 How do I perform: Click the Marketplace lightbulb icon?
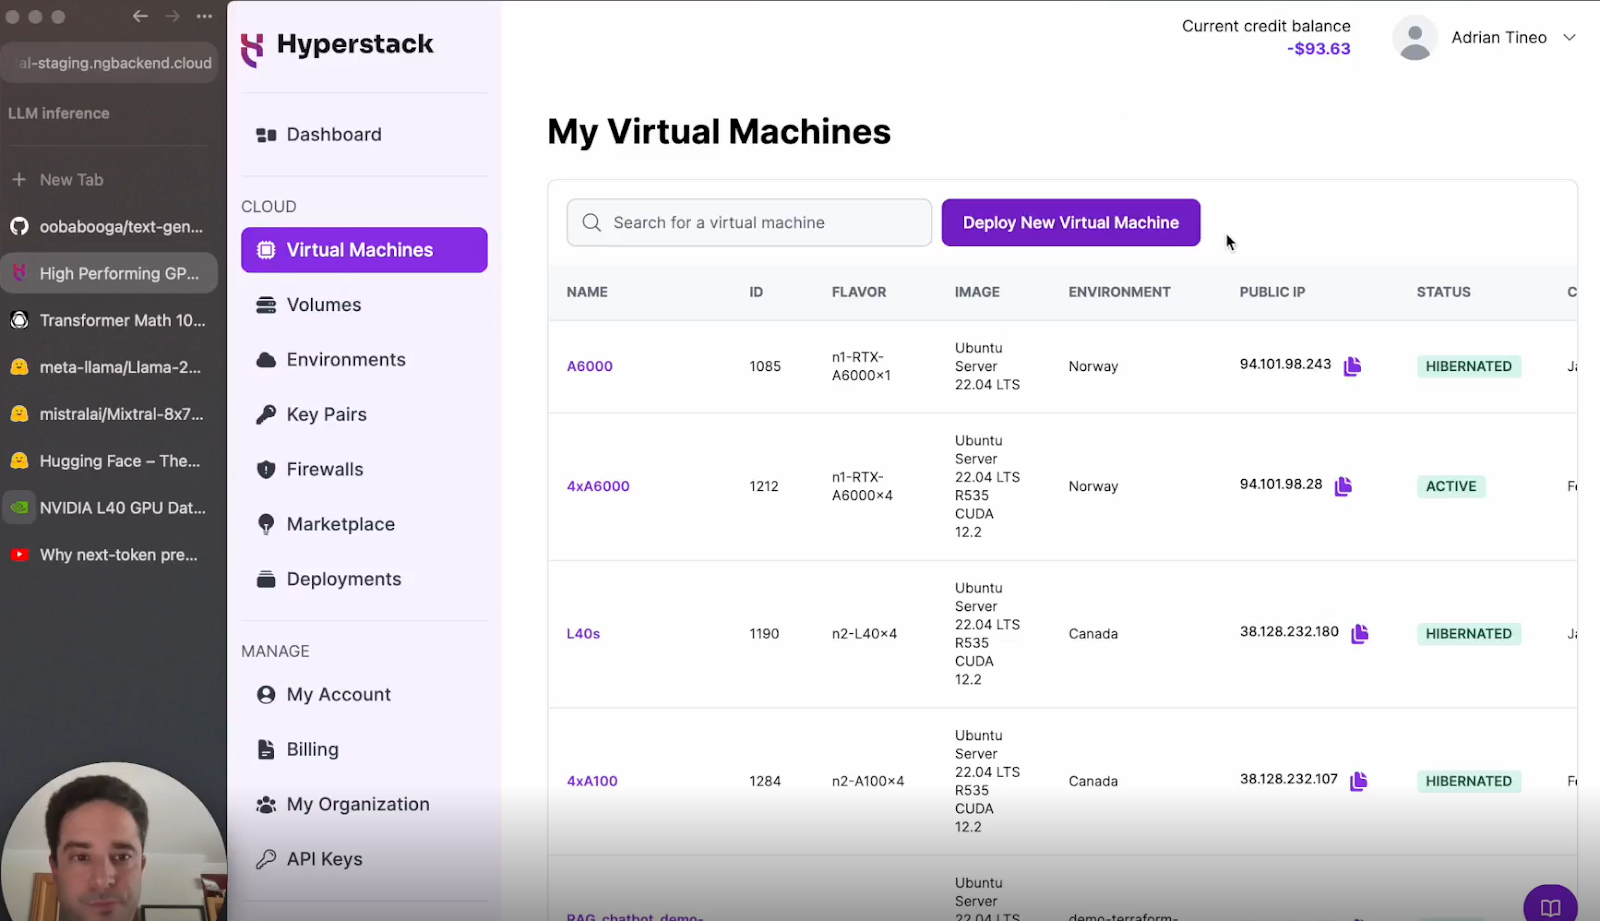[266, 524]
